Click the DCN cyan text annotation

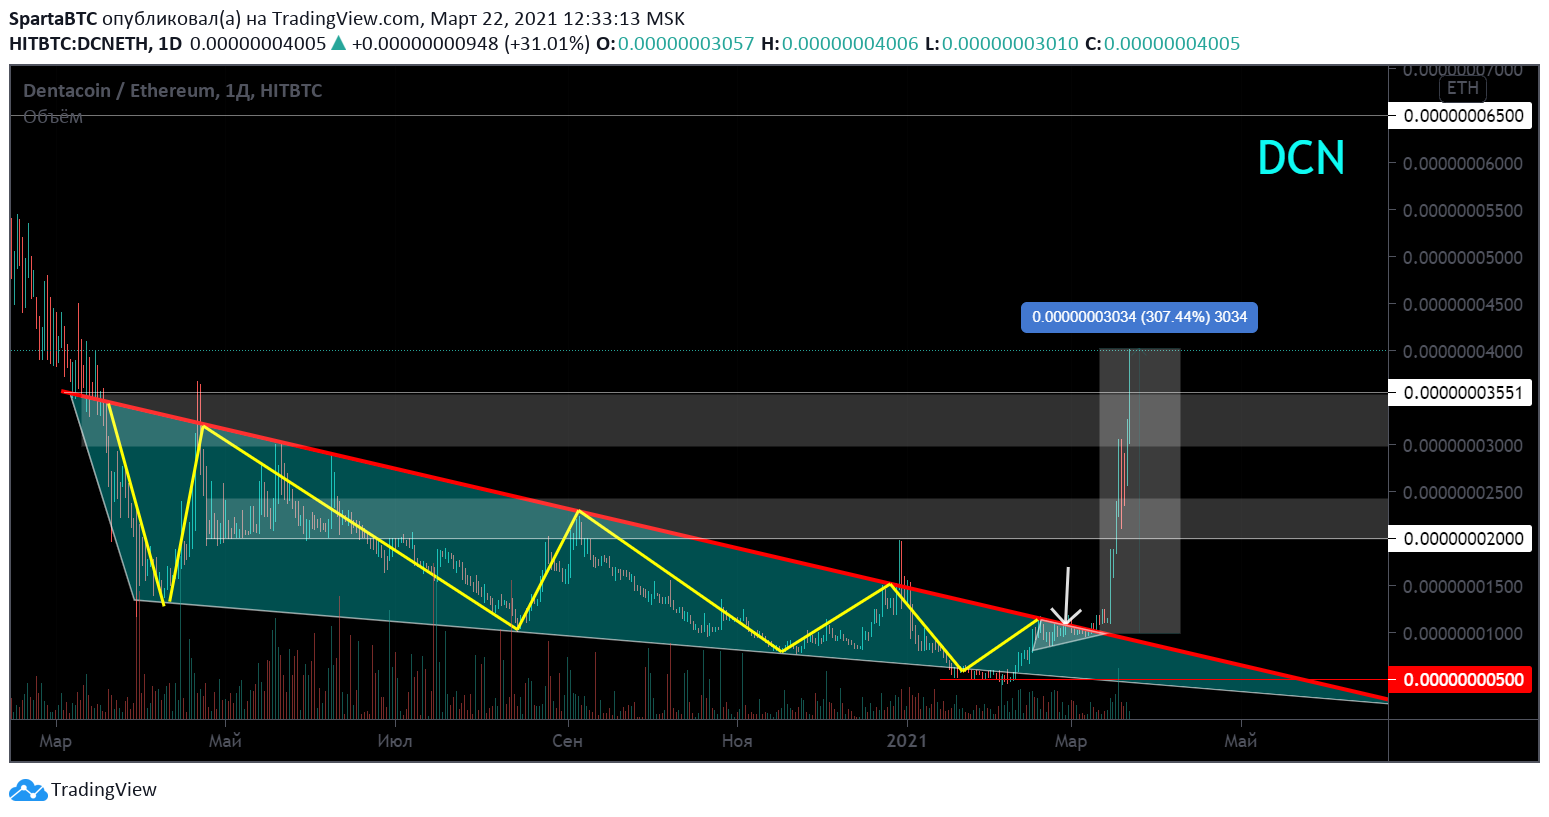click(1301, 158)
